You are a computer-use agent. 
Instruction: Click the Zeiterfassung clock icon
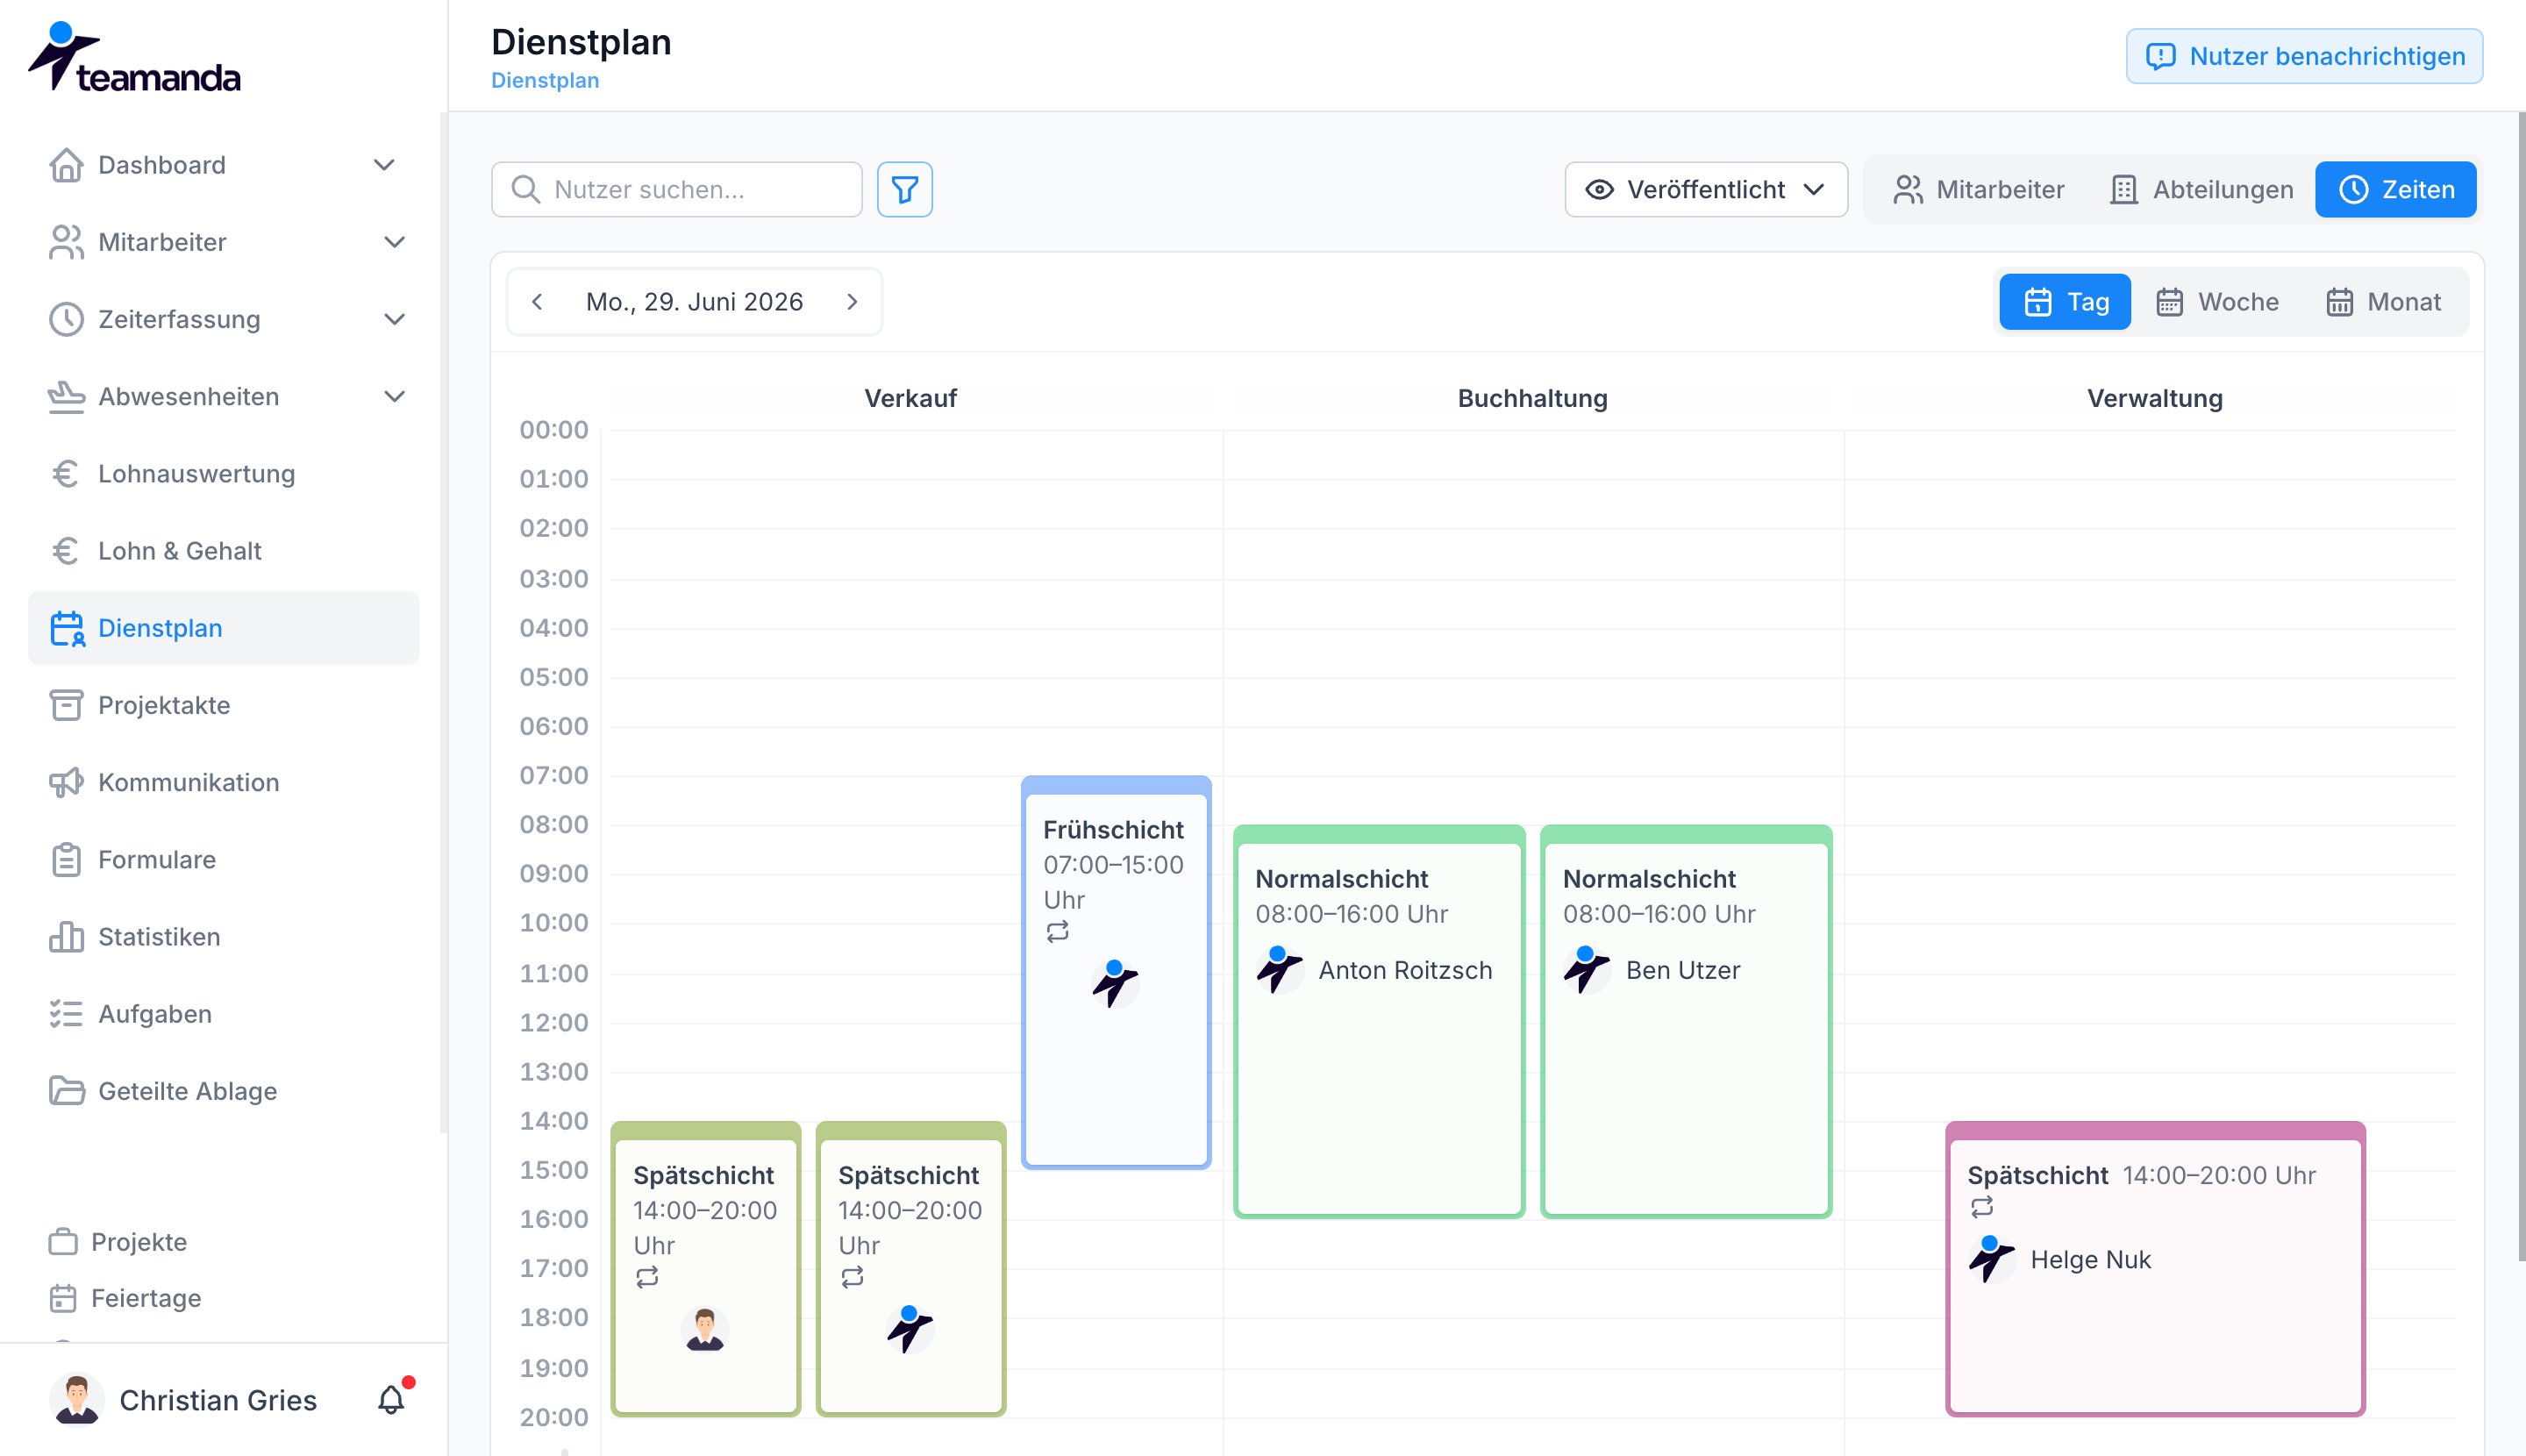point(66,319)
